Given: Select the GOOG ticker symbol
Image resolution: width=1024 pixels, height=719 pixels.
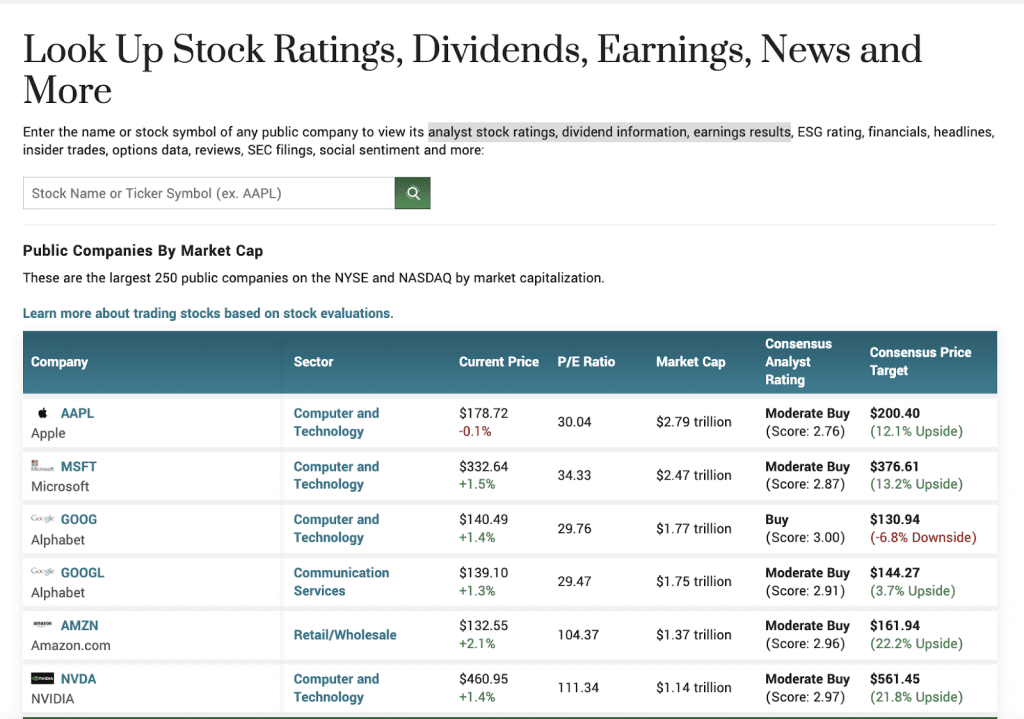Looking at the screenshot, I should 77,519.
